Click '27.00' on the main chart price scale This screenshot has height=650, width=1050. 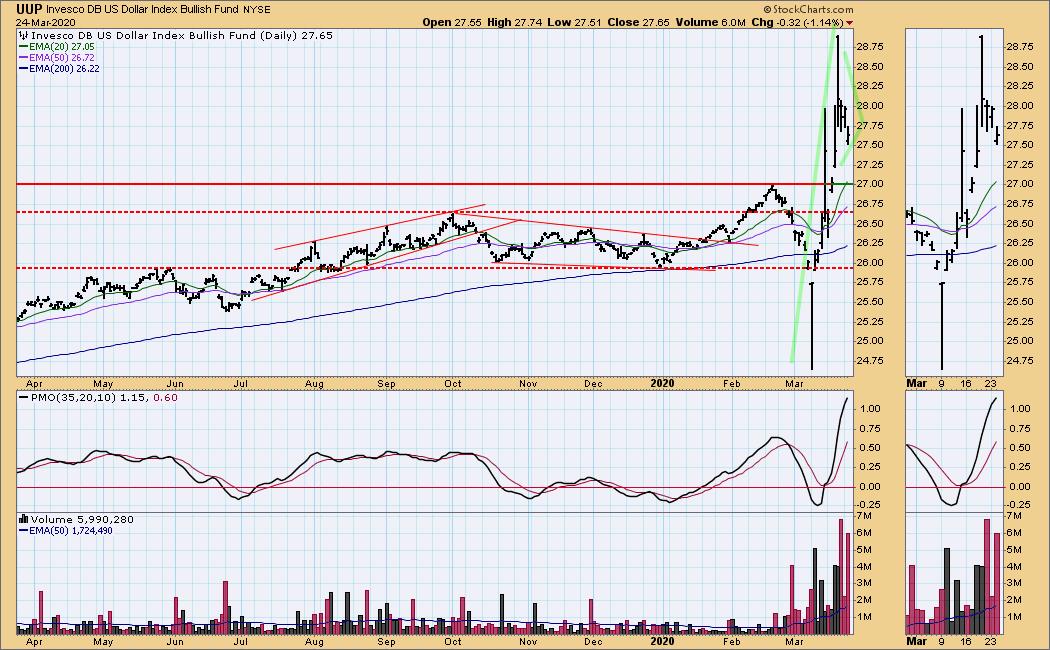[869, 184]
